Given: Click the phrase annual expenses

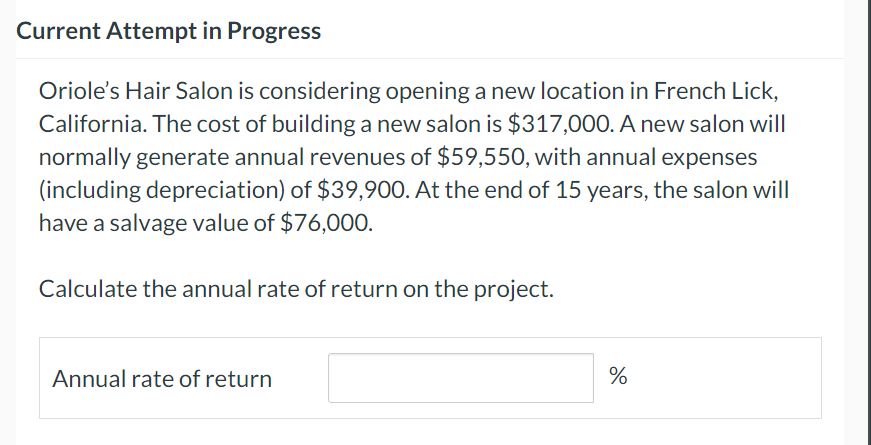Looking at the screenshot, I should pos(680,157).
